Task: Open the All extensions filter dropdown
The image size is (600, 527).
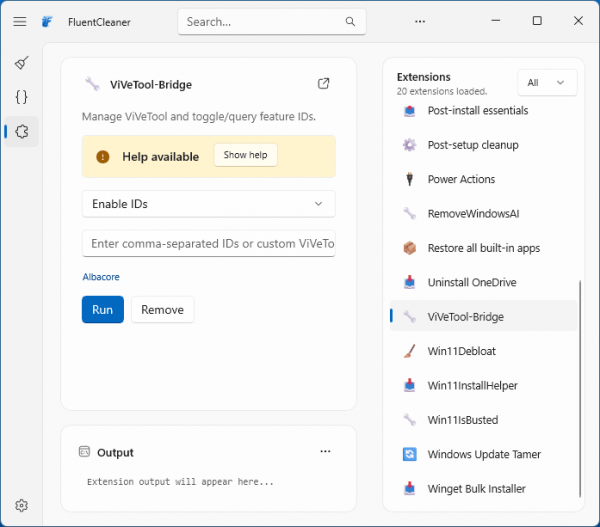Action: [x=547, y=83]
